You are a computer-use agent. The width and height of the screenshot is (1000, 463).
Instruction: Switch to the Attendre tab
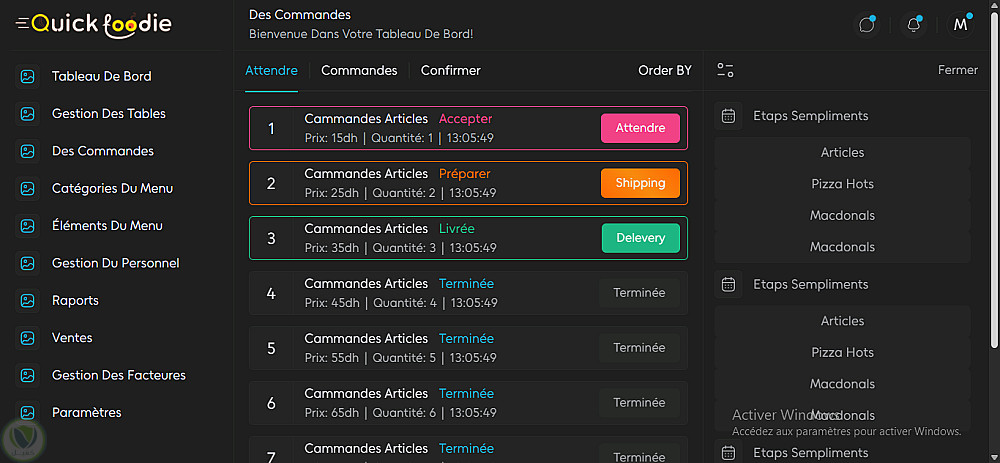(x=271, y=71)
